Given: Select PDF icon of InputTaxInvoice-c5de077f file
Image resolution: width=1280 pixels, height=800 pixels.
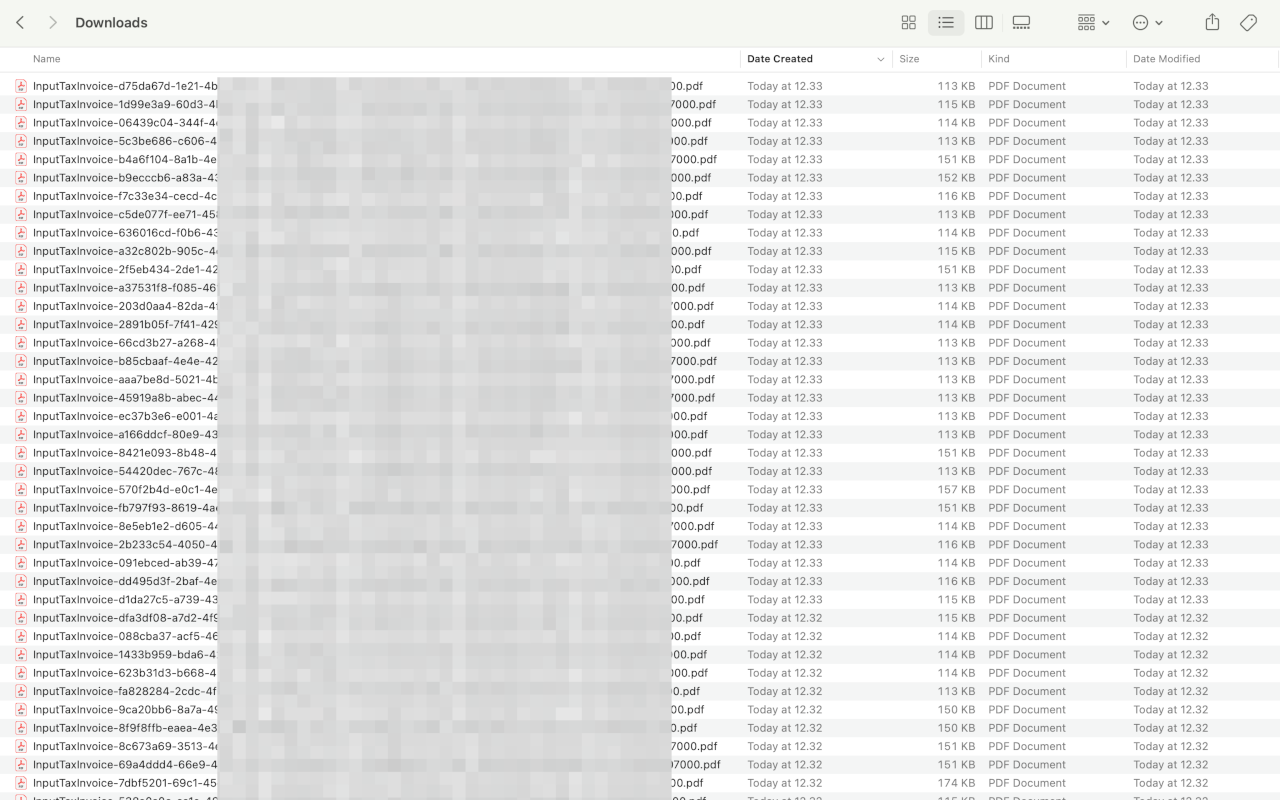Looking at the screenshot, I should click(x=21, y=214).
